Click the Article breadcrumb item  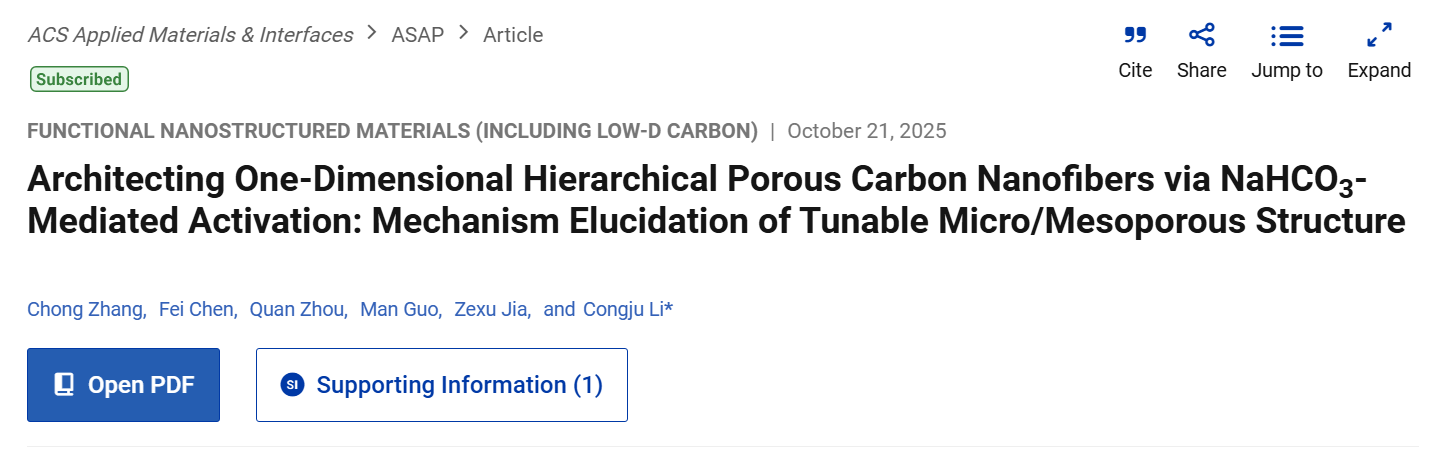513,35
